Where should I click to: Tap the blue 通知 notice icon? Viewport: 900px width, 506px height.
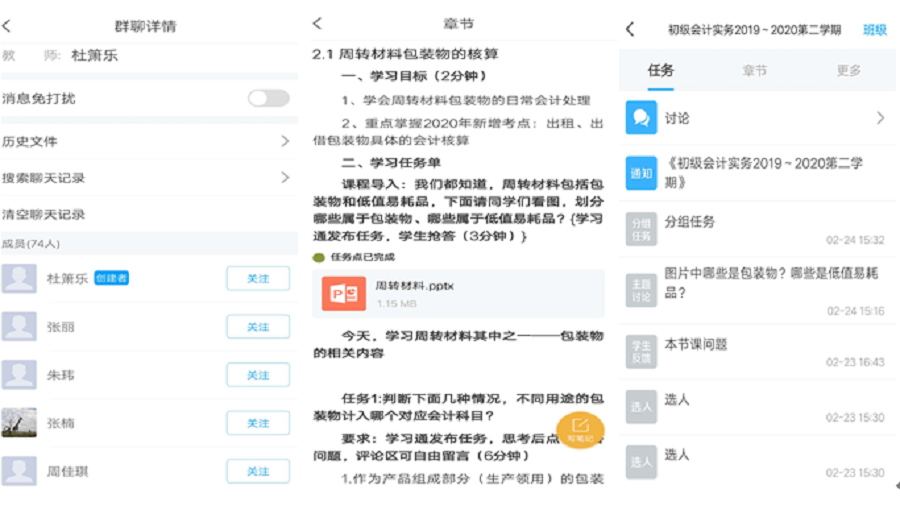point(641,173)
